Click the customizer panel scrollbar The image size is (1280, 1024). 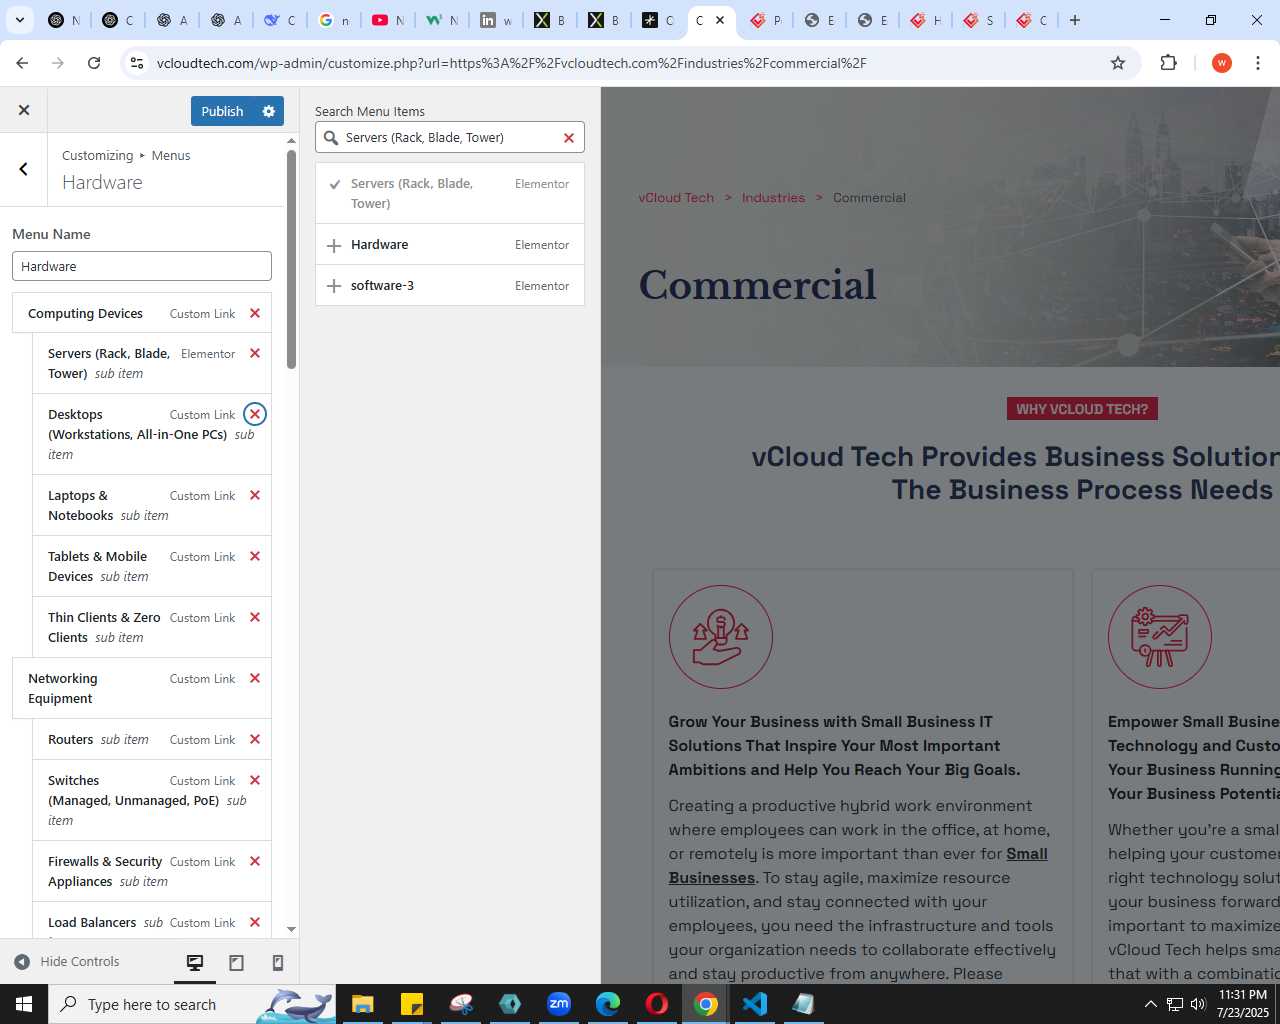pos(291,259)
